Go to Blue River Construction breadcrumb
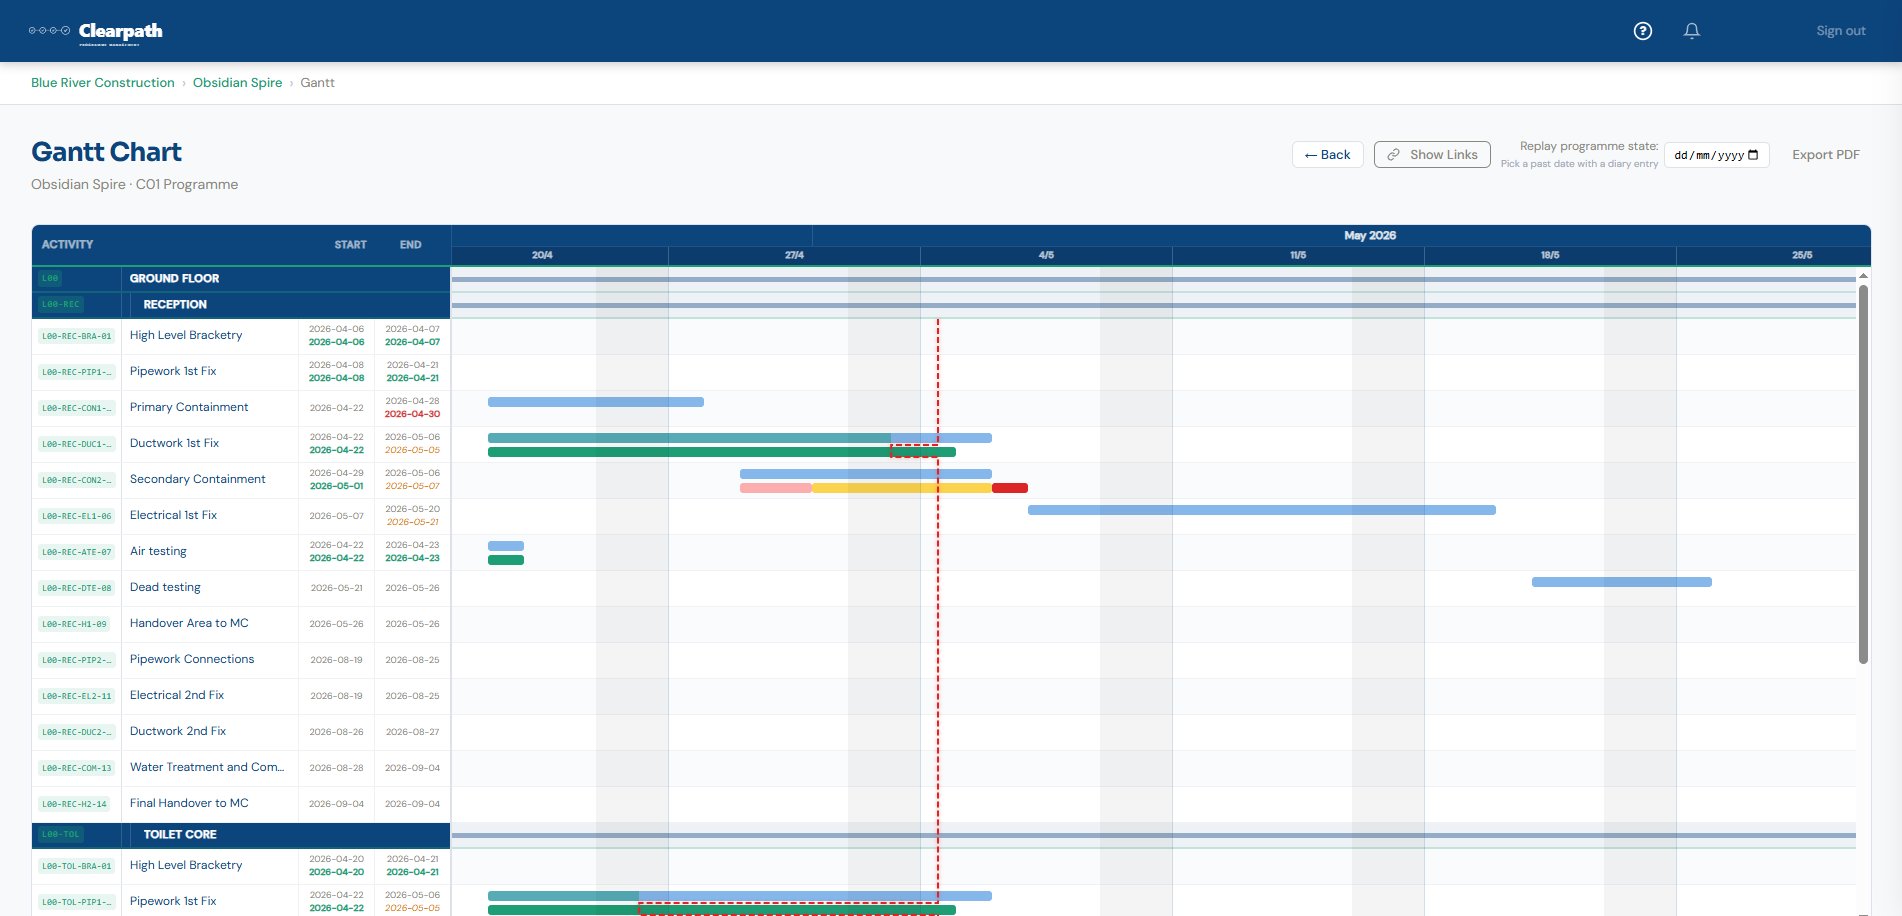Image resolution: width=1902 pixels, height=916 pixels. (x=102, y=83)
